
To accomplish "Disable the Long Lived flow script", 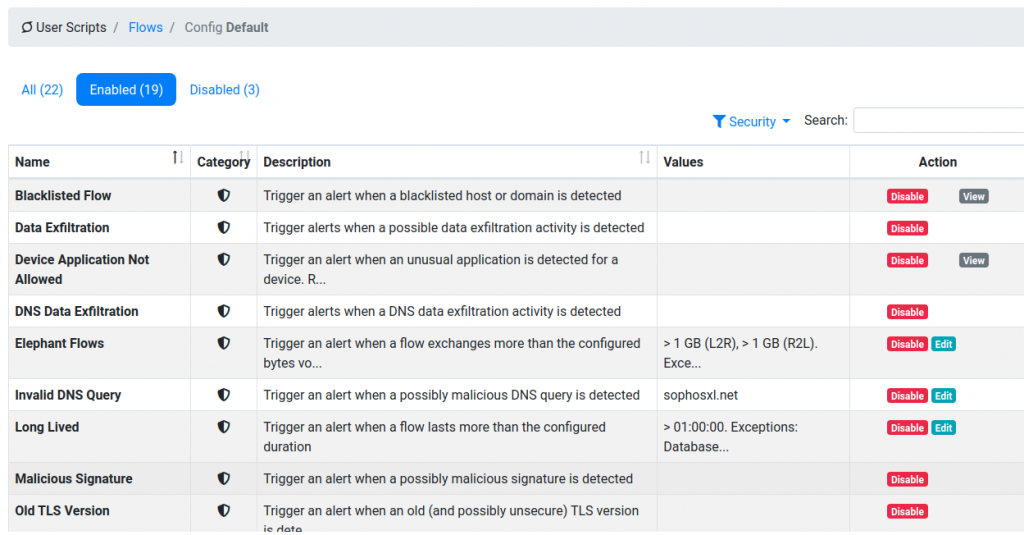I will tap(907, 427).
